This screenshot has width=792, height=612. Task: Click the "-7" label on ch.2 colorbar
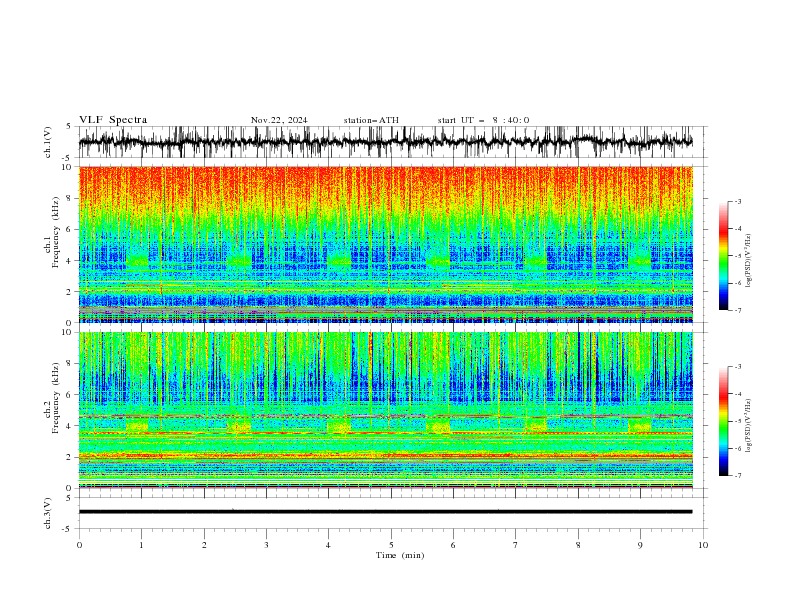click(x=737, y=476)
